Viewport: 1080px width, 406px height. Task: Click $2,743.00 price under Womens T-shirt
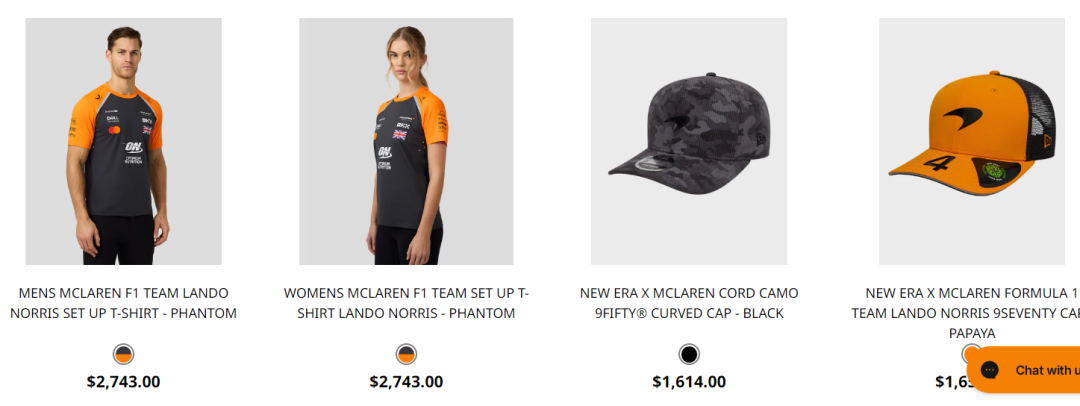(406, 382)
